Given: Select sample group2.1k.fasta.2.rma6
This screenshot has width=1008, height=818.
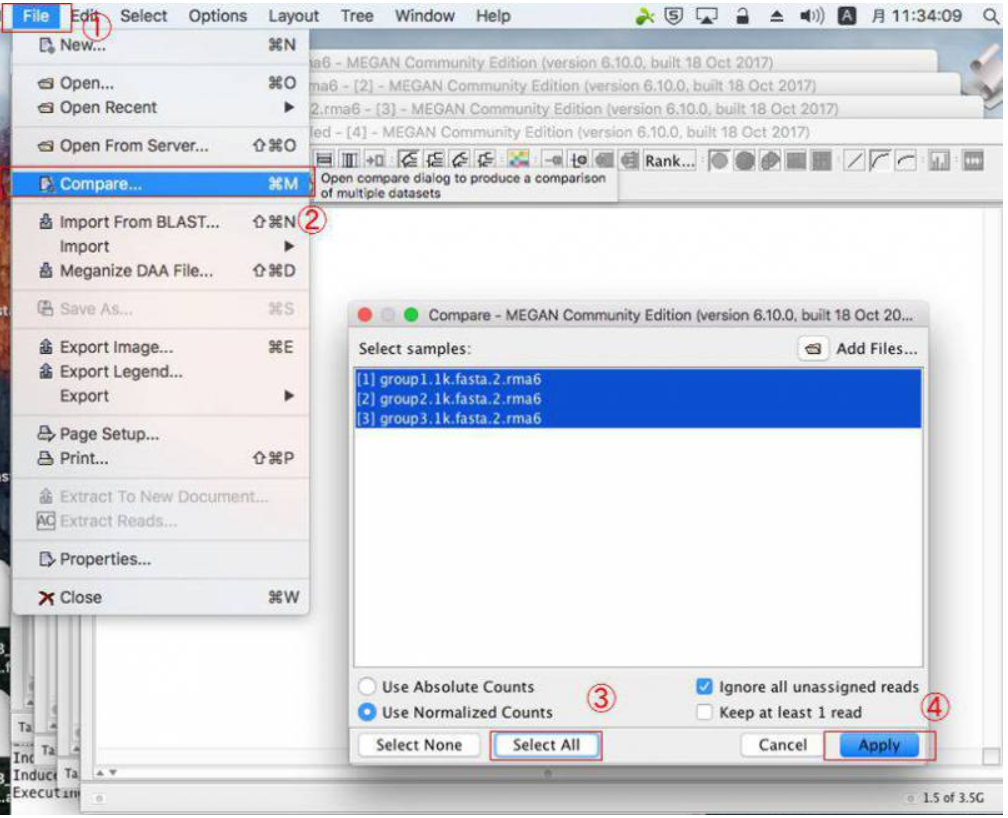Looking at the screenshot, I should pos(638,399).
